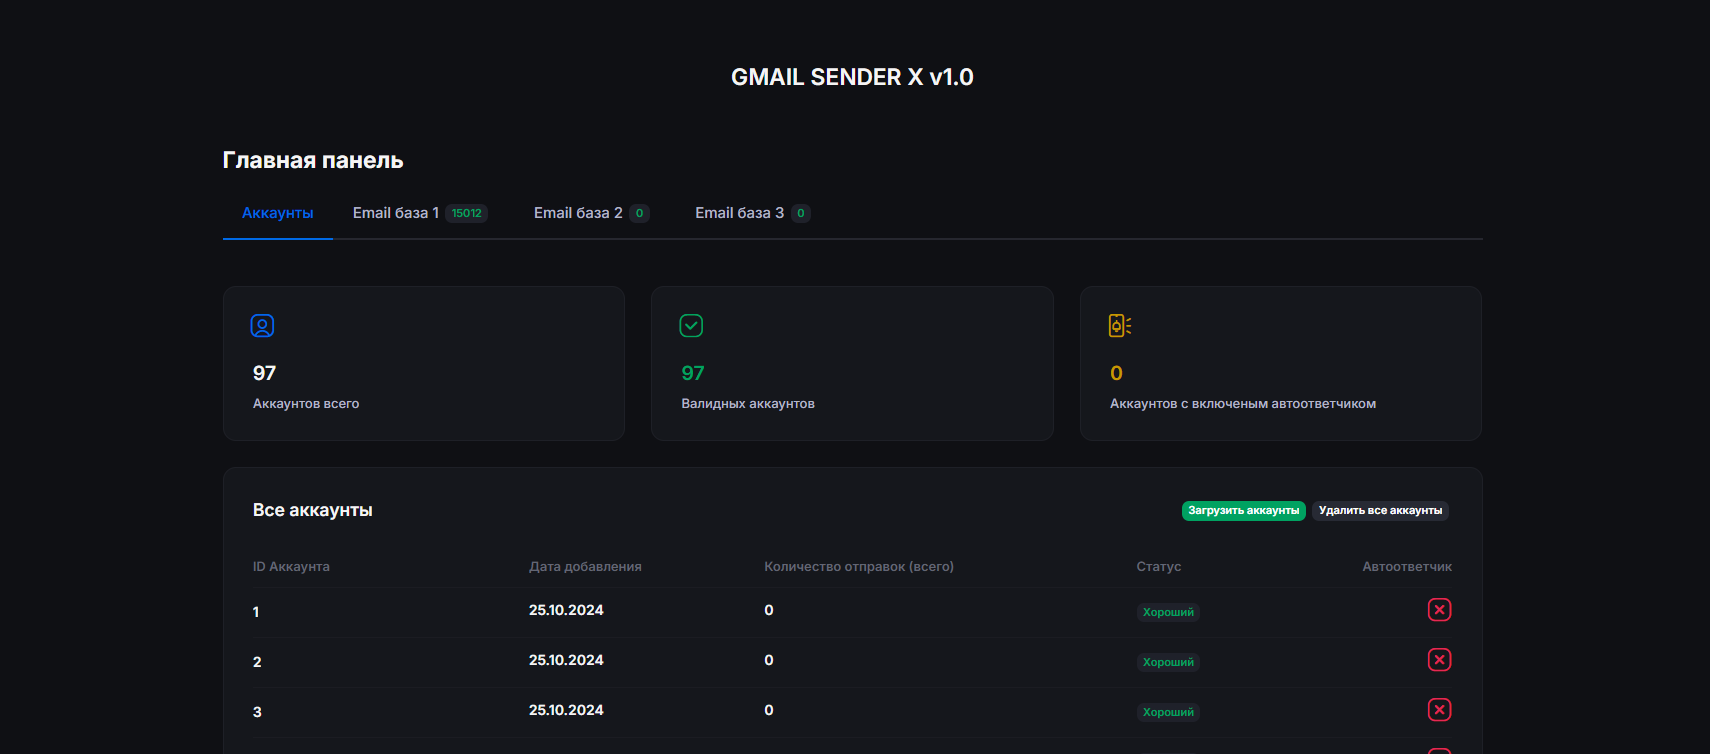The image size is (1710, 754).
Task: Click the blue user icon above total accounts
Action: (262, 326)
